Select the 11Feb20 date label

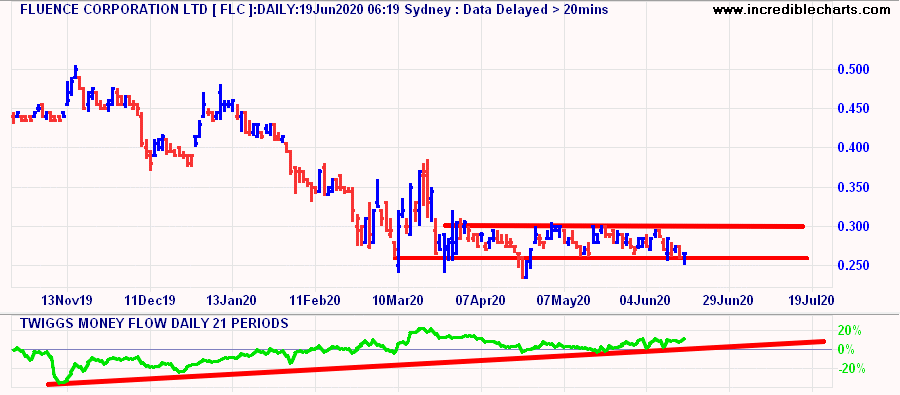pos(315,300)
